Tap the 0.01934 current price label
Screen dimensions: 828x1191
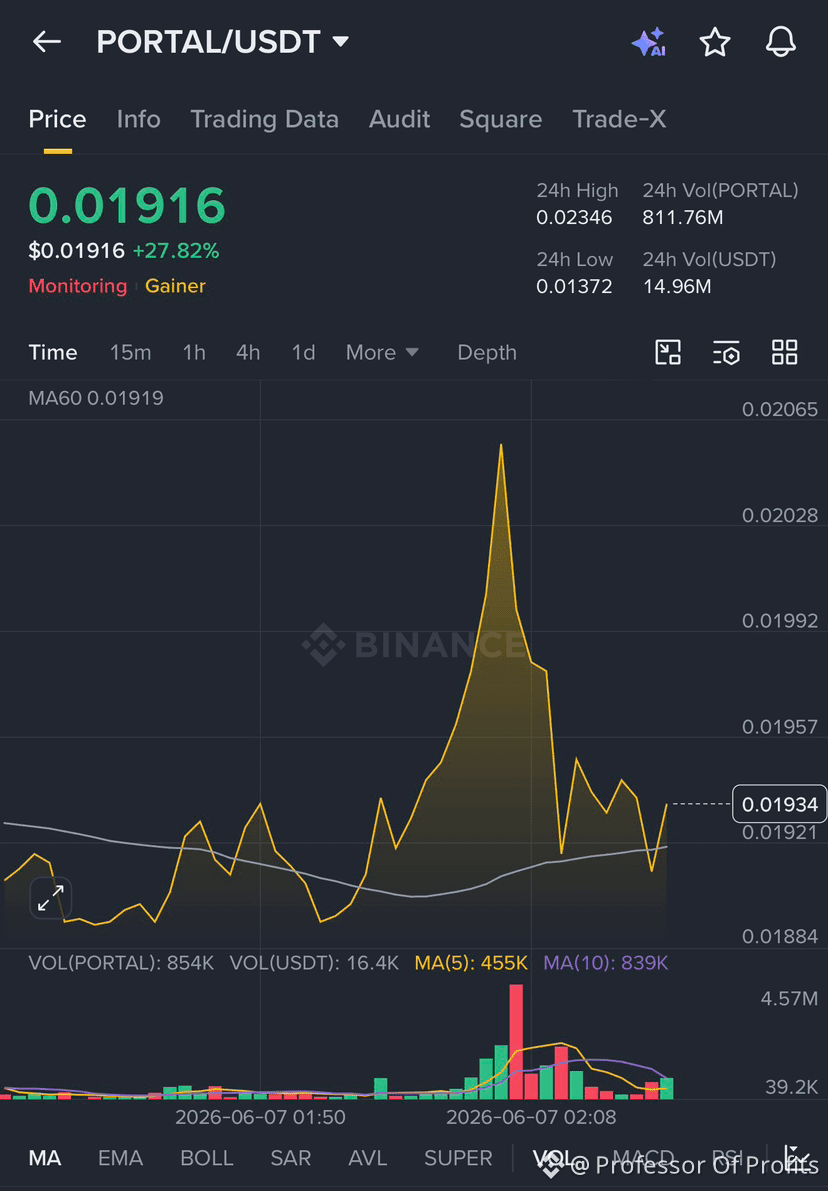pyautogui.click(x=779, y=804)
